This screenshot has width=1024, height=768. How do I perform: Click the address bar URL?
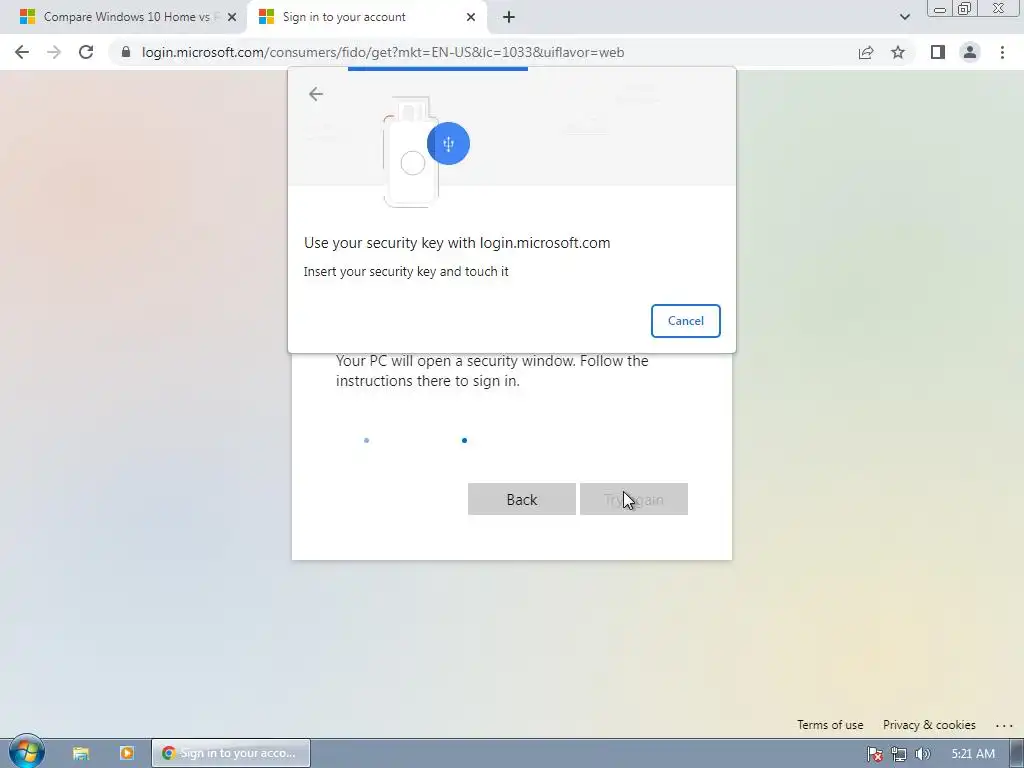(383, 52)
